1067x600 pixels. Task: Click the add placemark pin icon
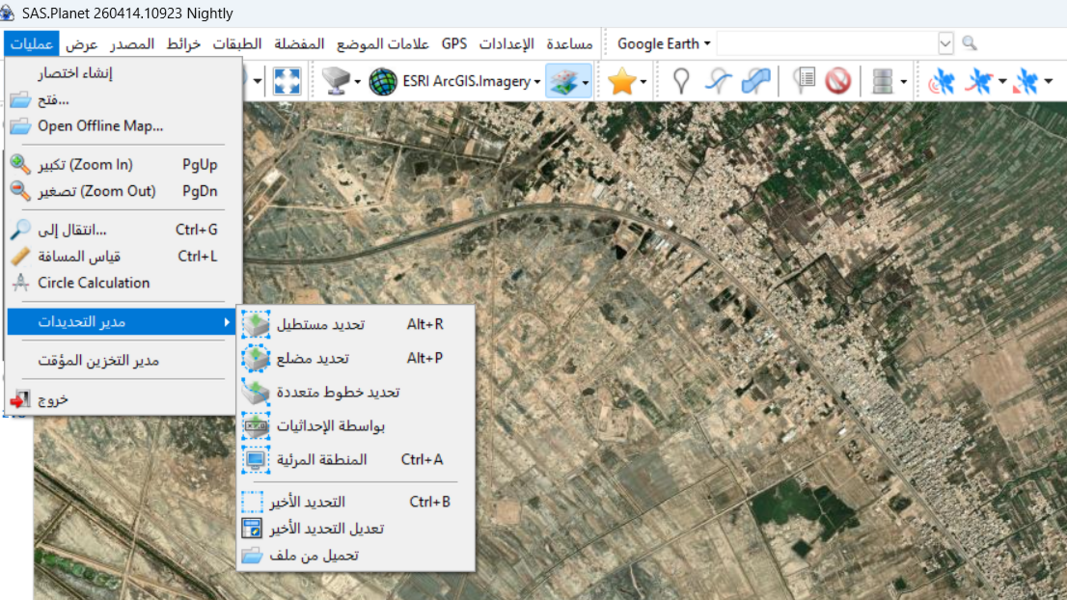tap(681, 81)
